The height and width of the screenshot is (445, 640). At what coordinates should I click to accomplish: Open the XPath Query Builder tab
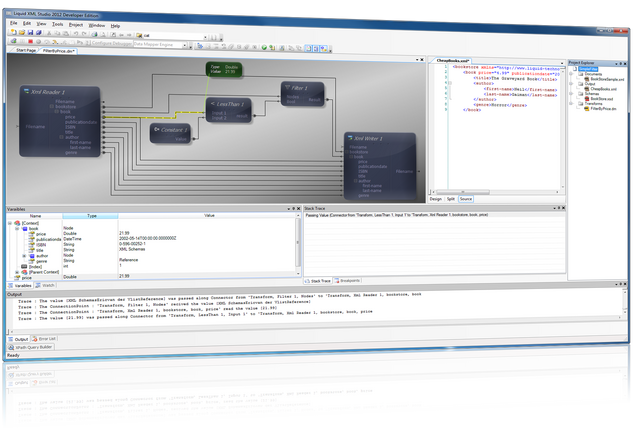pyautogui.click(x=31, y=347)
